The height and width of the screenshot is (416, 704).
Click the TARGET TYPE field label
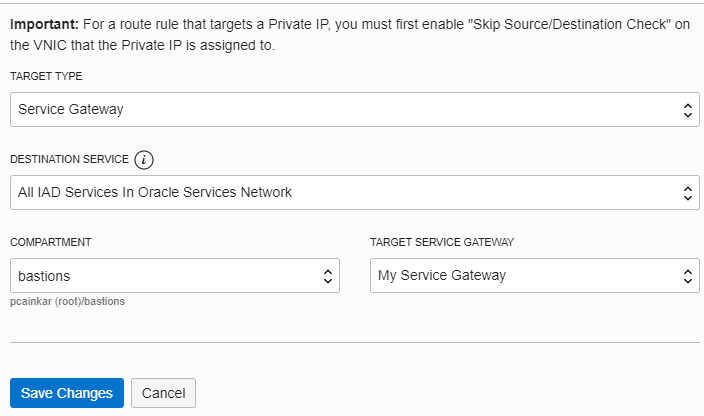coord(46,77)
